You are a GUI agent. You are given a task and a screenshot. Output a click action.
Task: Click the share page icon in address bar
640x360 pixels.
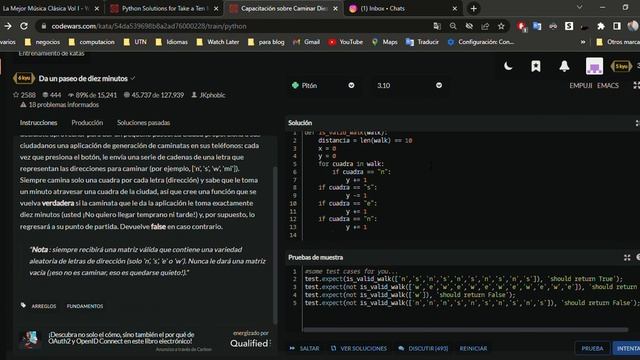click(485, 26)
